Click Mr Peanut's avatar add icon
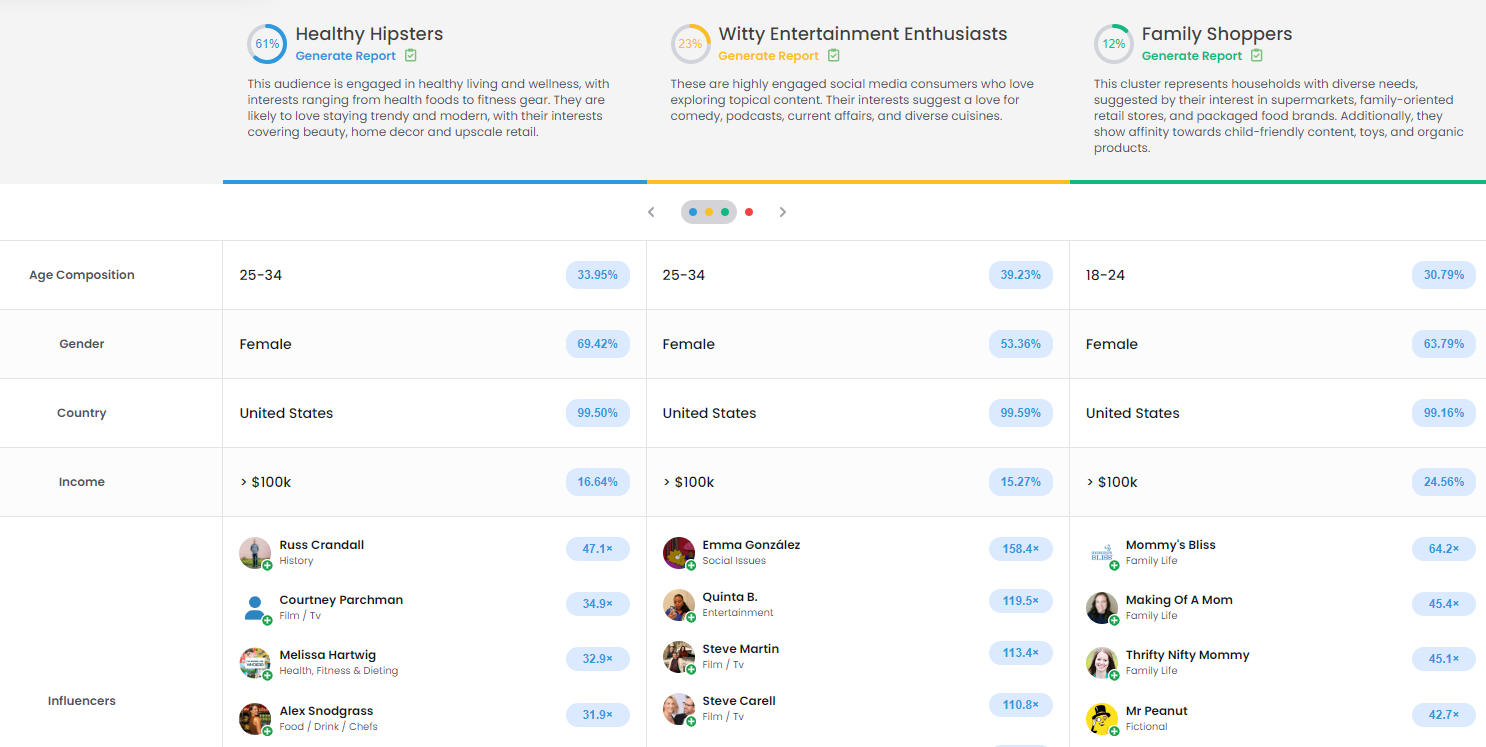 [x=1114, y=731]
